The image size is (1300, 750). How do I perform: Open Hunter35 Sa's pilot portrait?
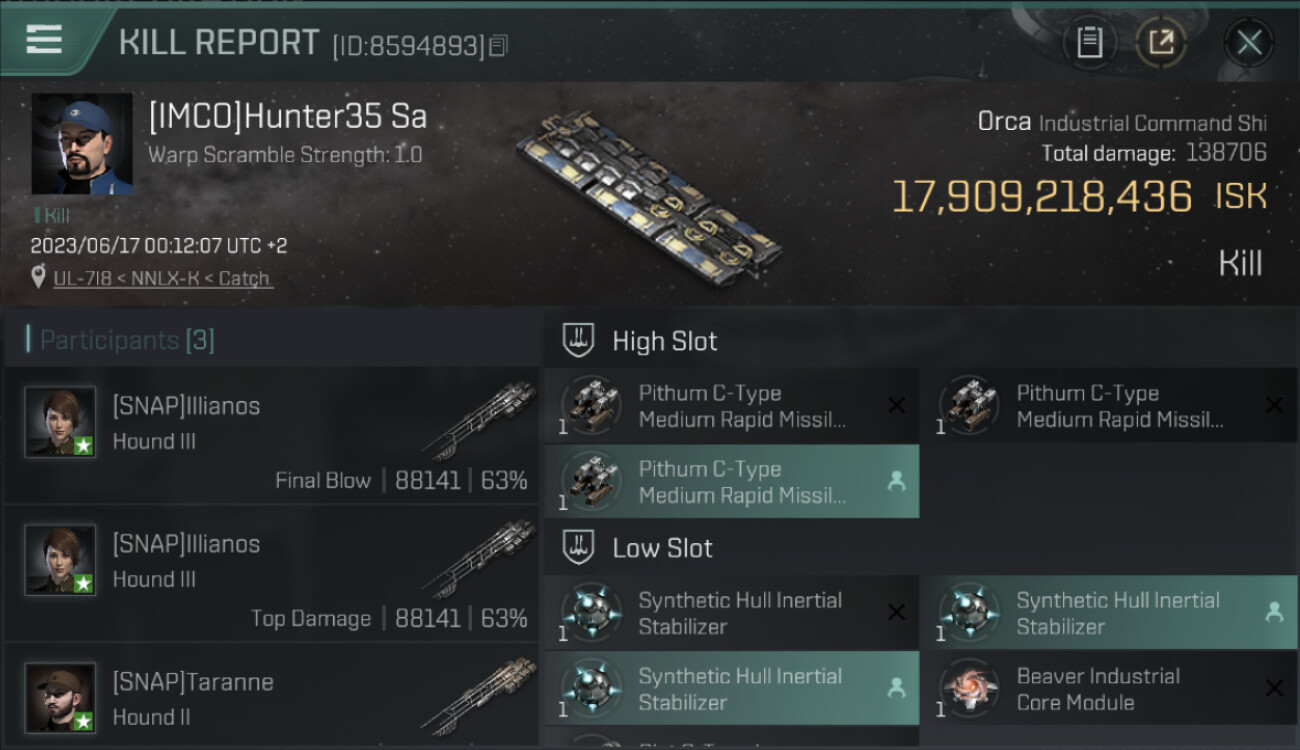[x=82, y=144]
